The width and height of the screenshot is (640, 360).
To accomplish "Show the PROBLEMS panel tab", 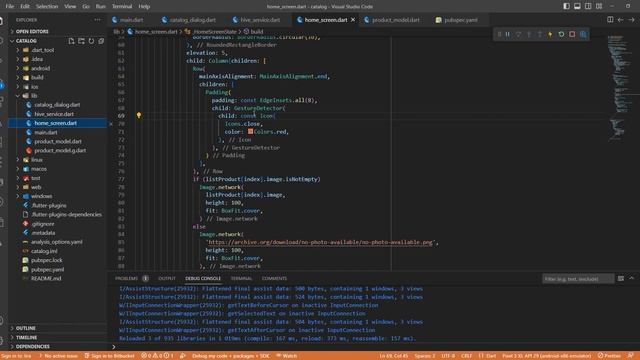I will (126, 278).
